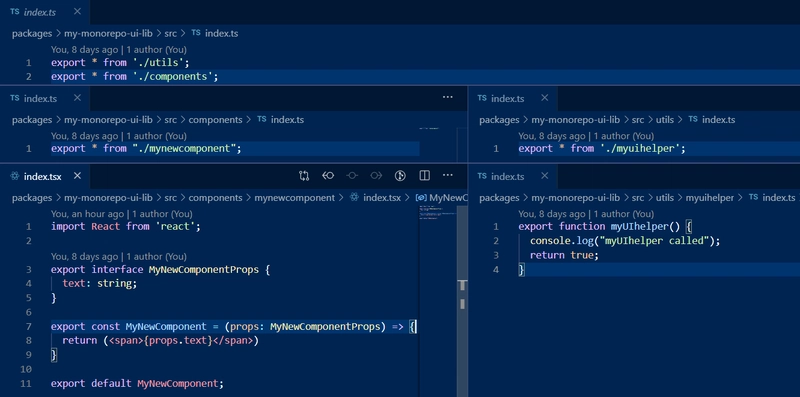This screenshot has width=800, height=397.
Task: Go to next change arrow icon
Action: pos(376,176)
